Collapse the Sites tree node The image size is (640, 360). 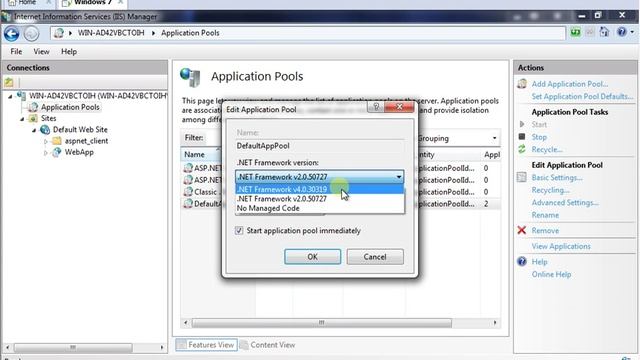tap(22, 119)
